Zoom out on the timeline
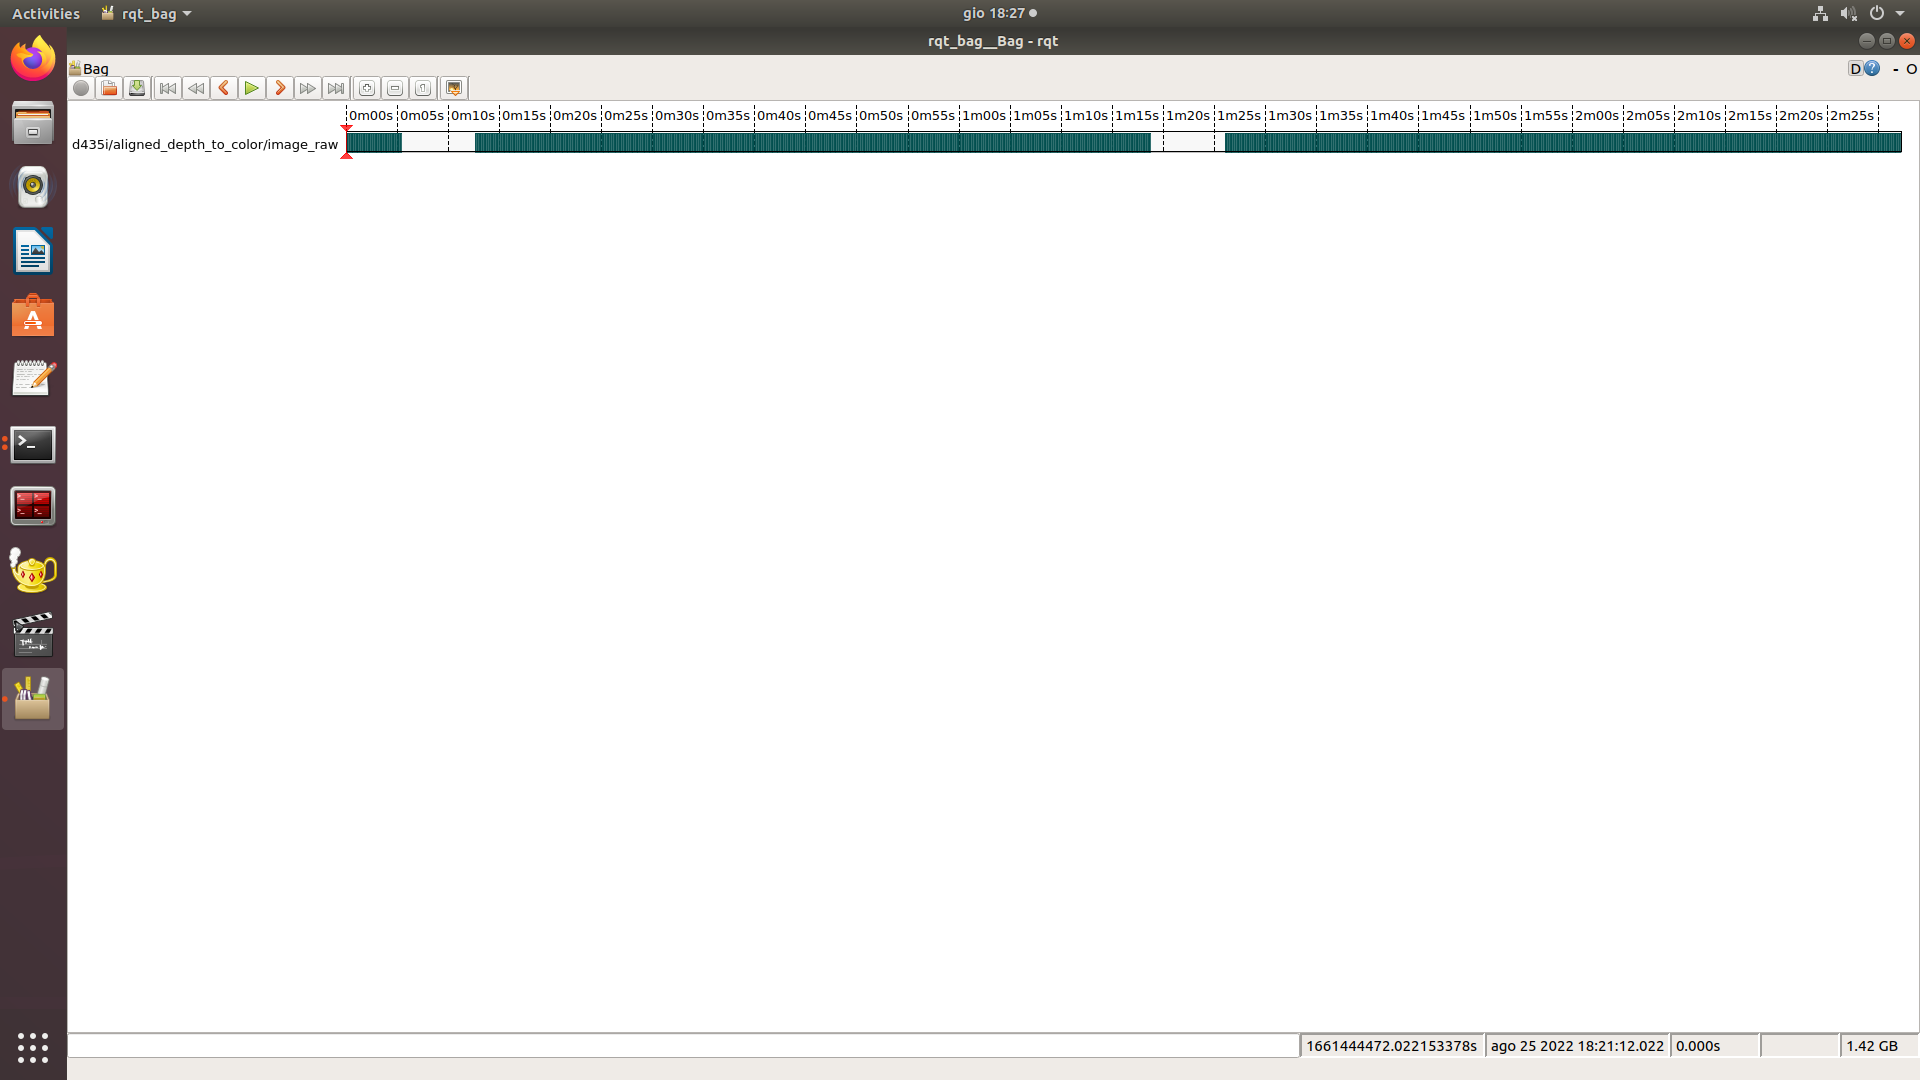This screenshot has height=1080, width=1920. [395, 88]
